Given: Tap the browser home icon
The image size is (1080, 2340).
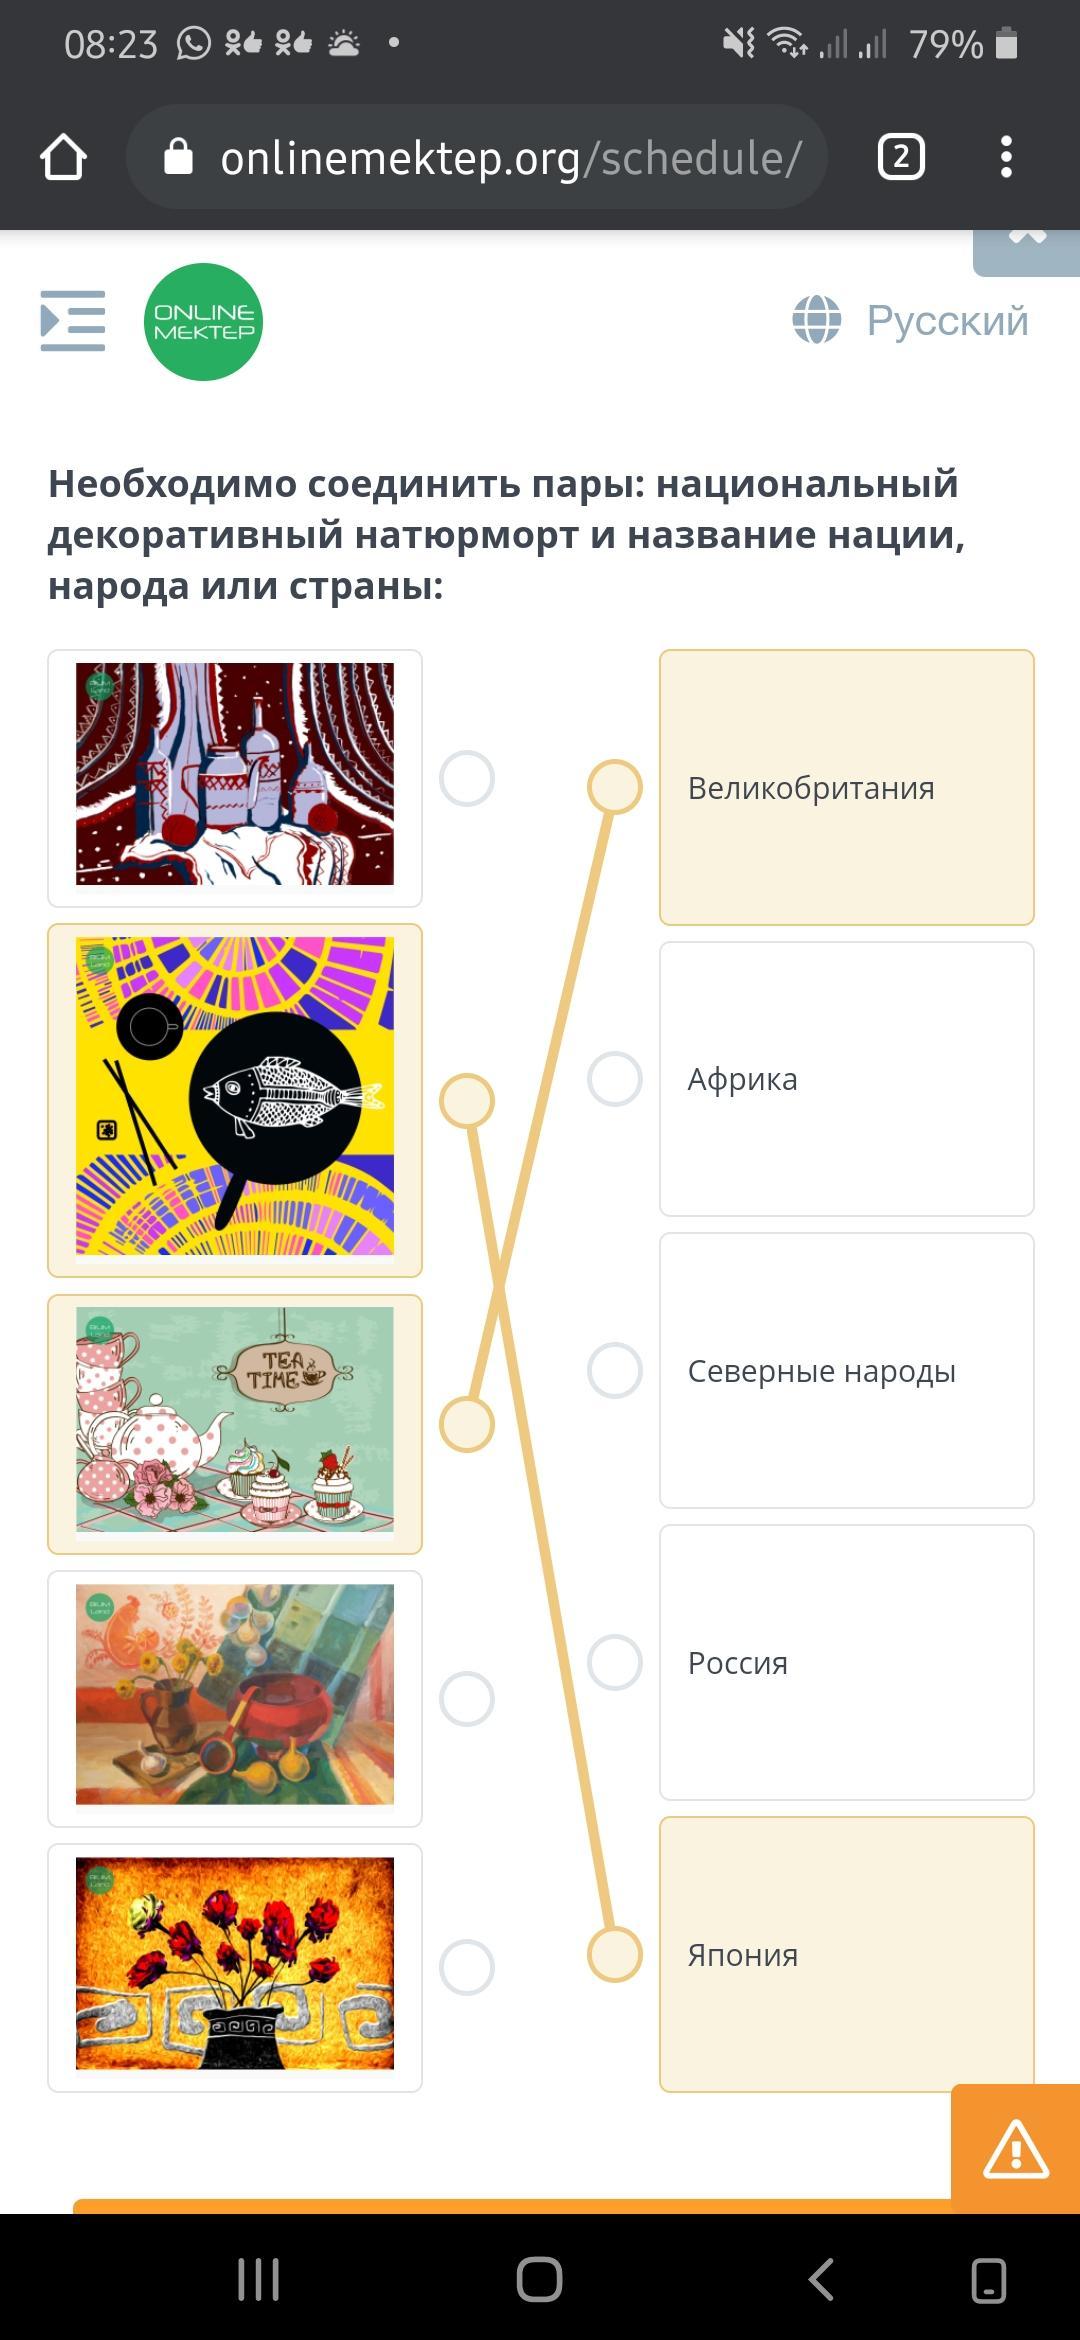Looking at the screenshot, I should 63,158.
